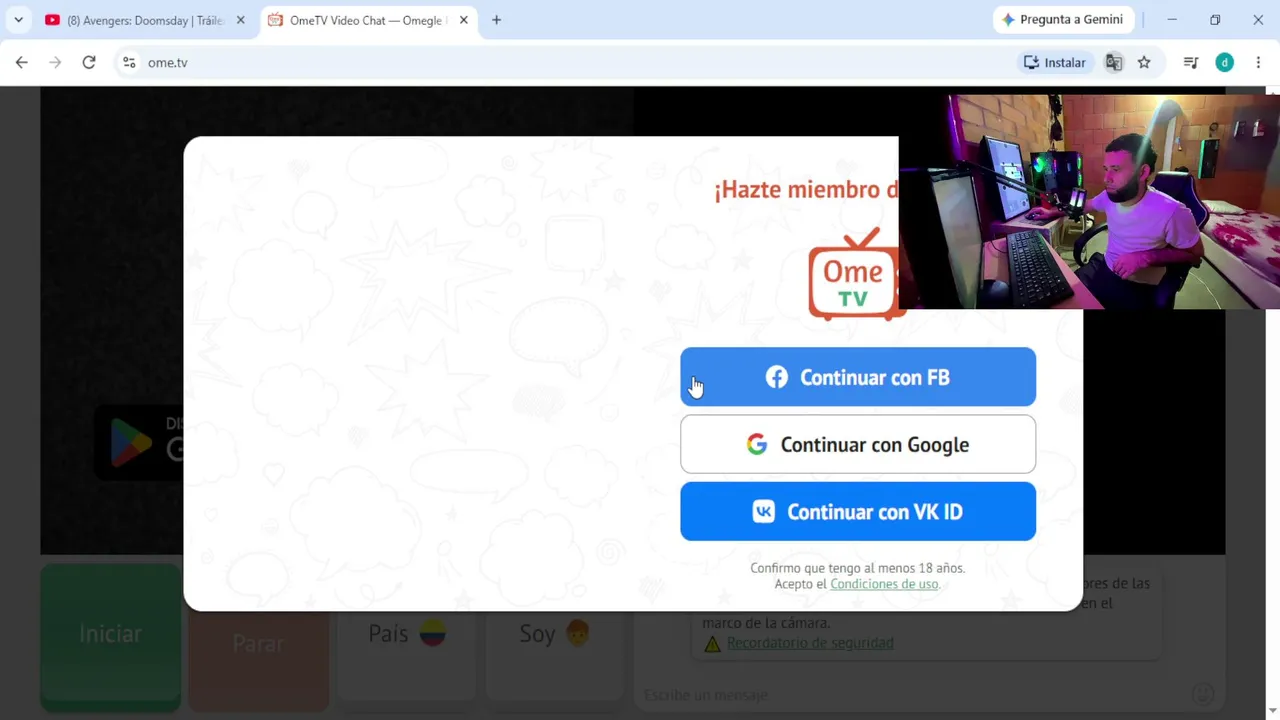This screenshot has height=720, width=1280.
Task: Click the Parar button
Action: coord(258,643)
